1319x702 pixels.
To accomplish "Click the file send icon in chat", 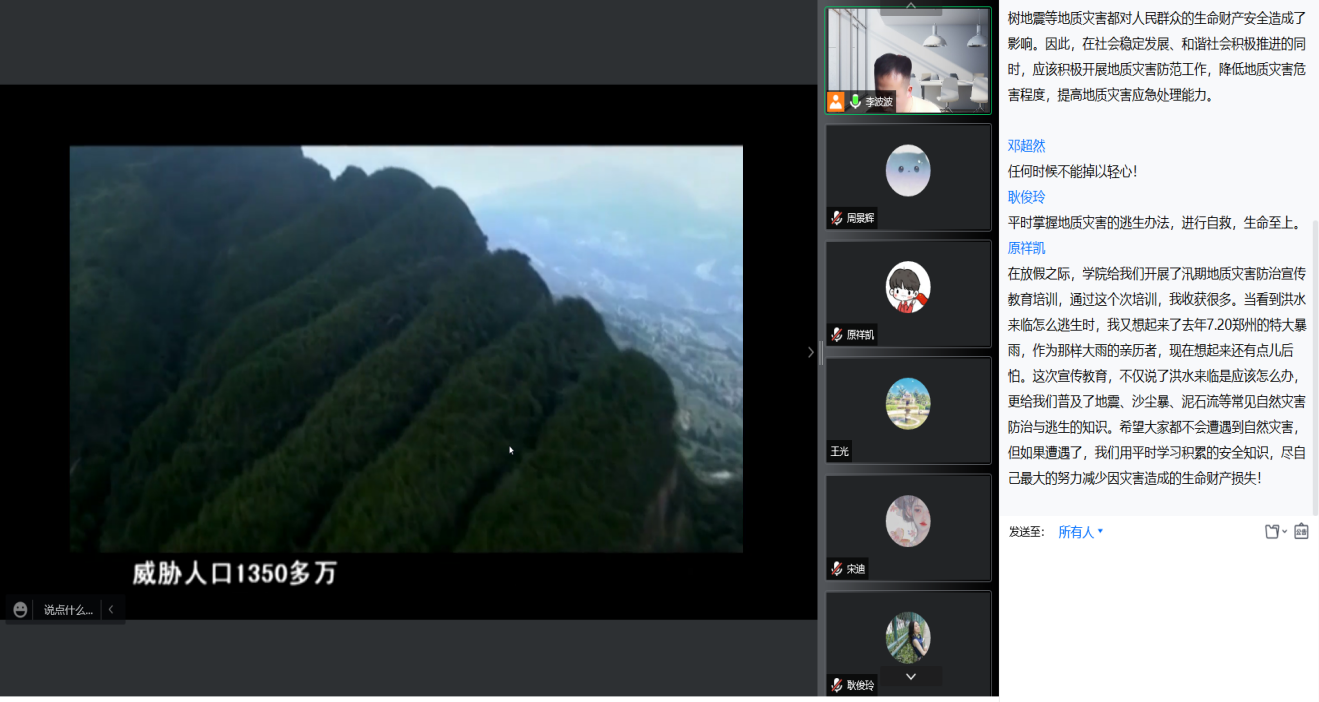I will pos(1272,532).
